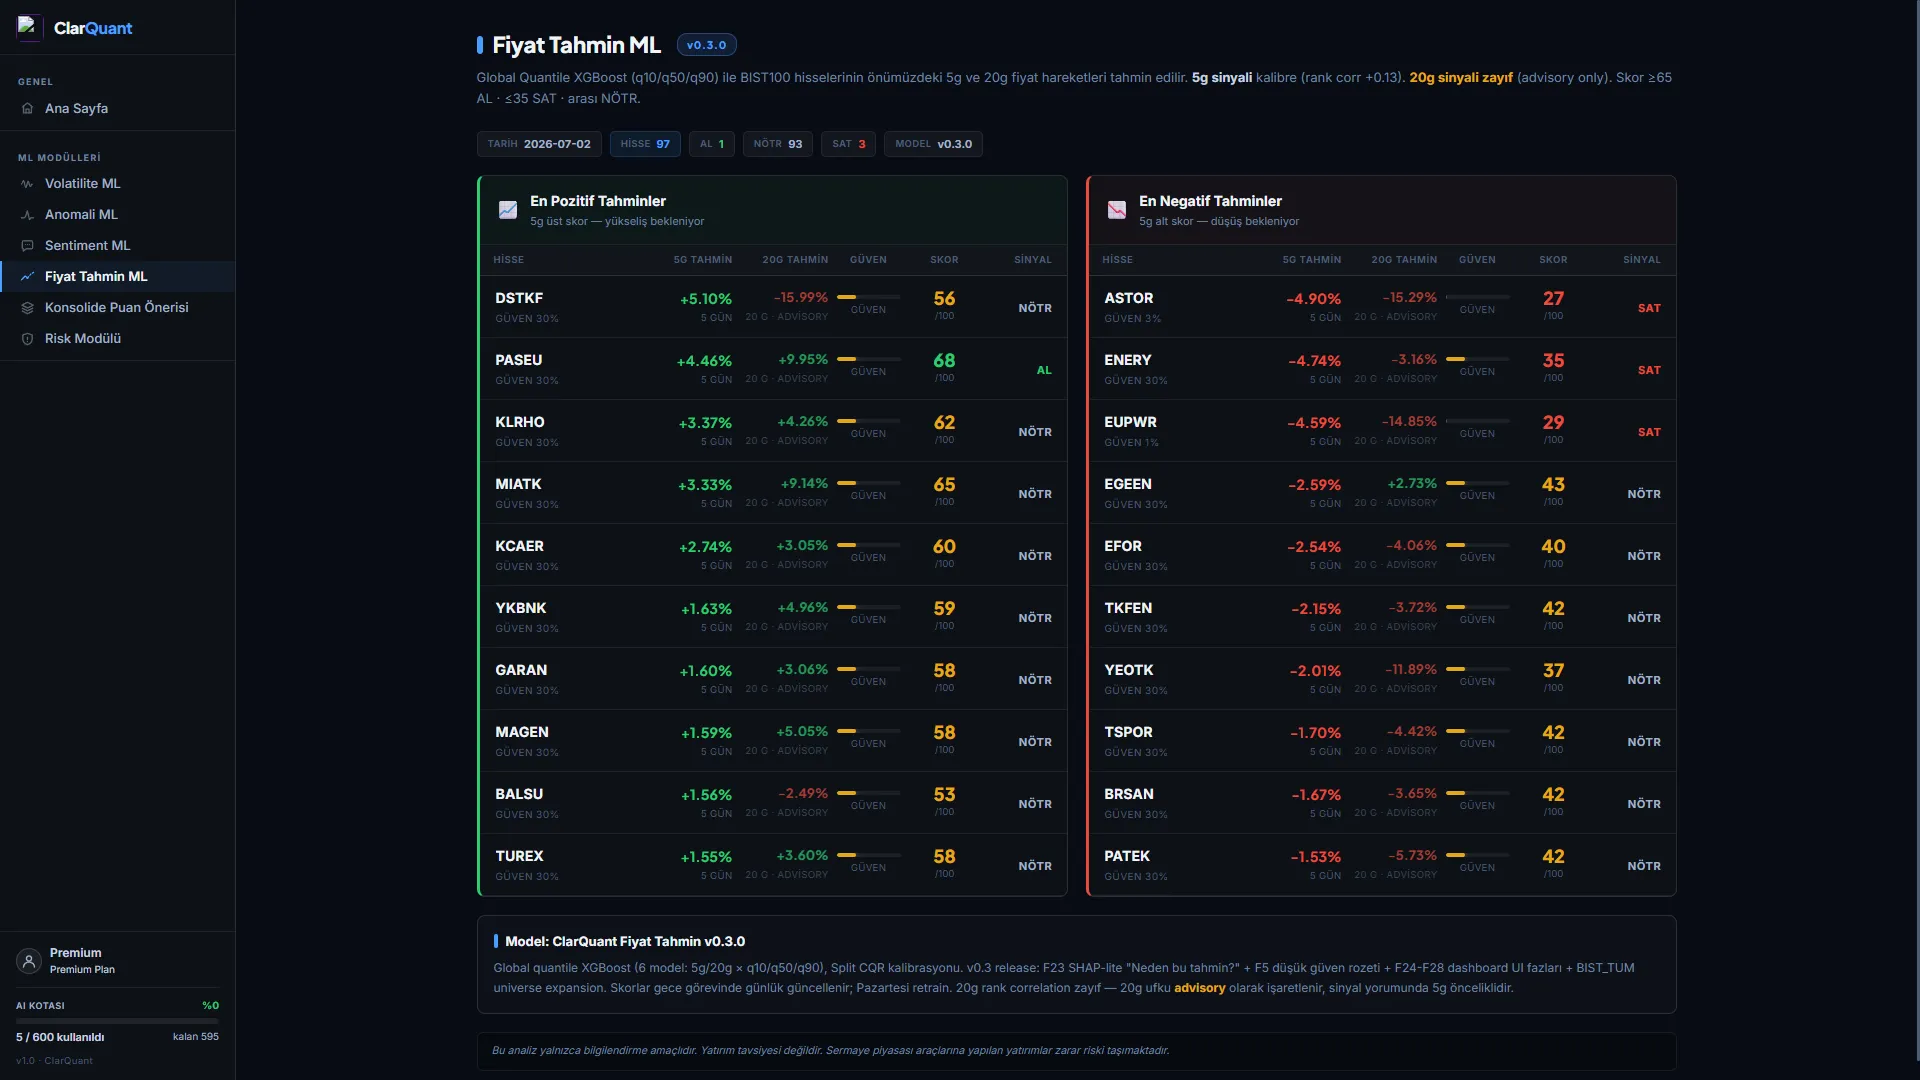Click the v0.3.0 version badge beside title

tap(707, 45)
